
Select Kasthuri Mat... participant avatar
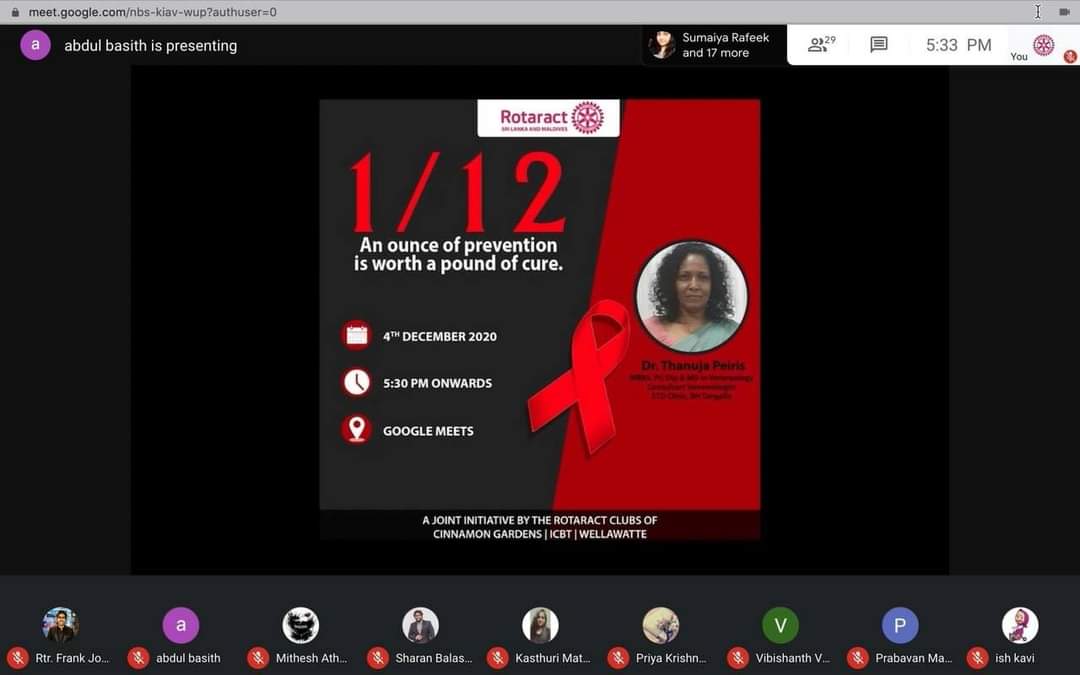pyautogui.click(x=540, y=625)
